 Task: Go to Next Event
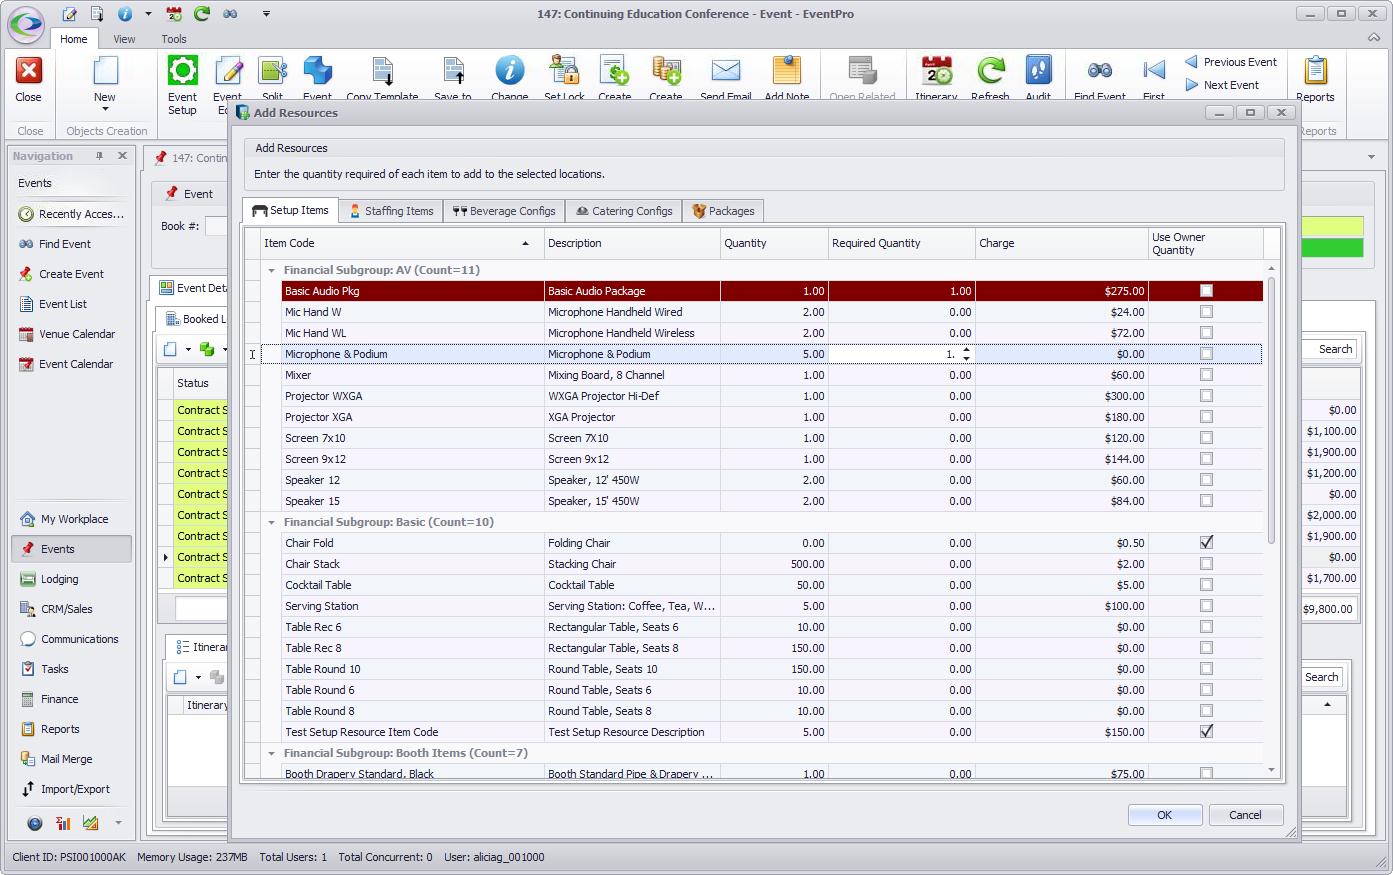(x=1222, y=85)
